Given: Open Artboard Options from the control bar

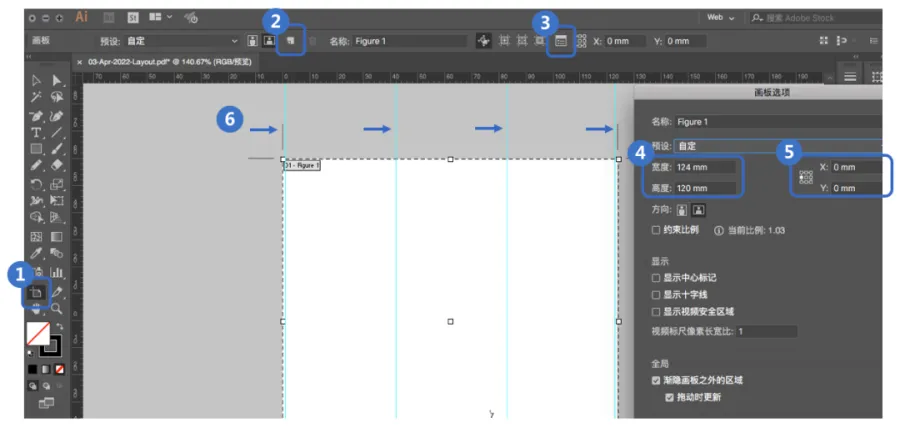Looking at the screenshot, I should (561, 41).
